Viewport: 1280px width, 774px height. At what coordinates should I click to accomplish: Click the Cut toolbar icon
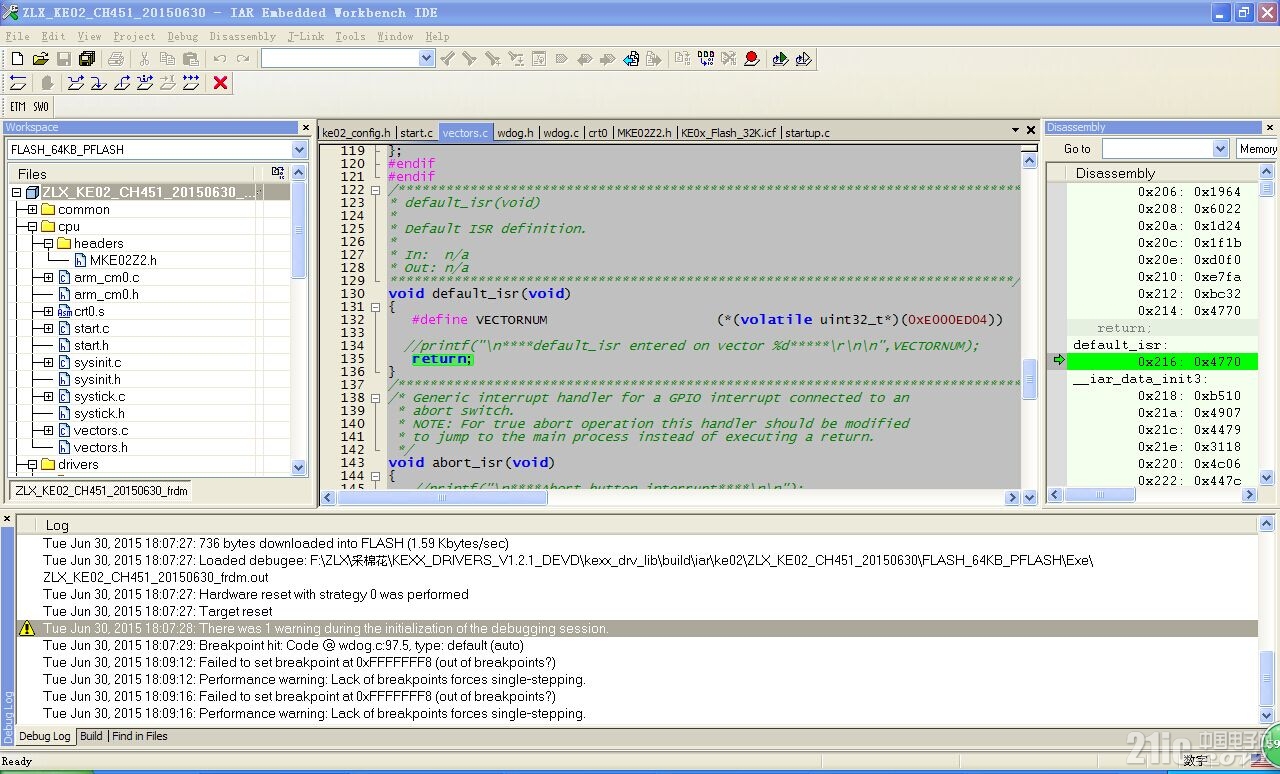point(144,59)
